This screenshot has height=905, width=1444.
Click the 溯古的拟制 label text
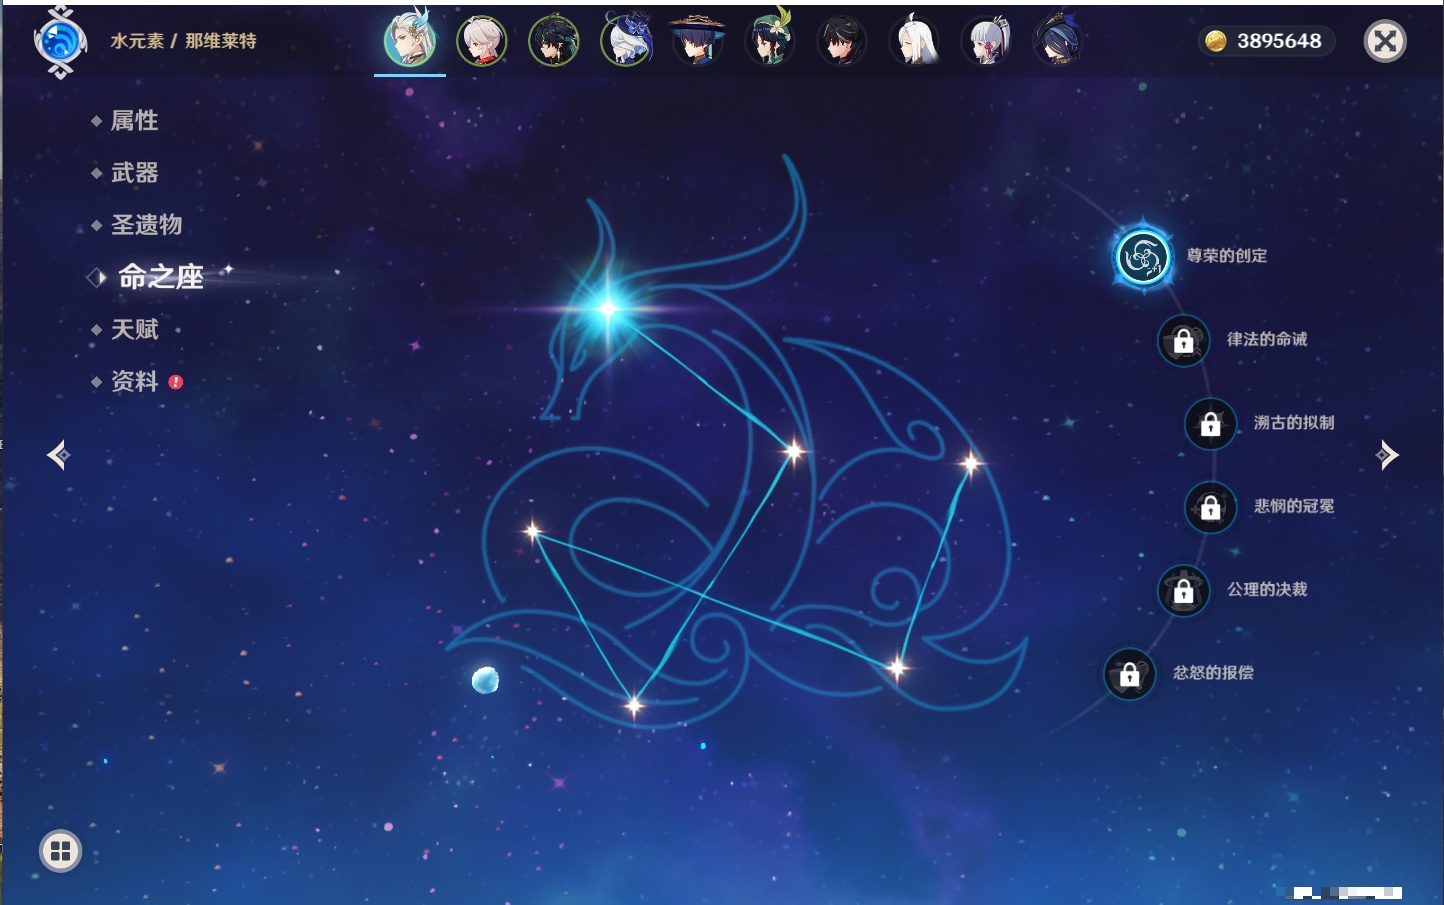pos(1294,423)
